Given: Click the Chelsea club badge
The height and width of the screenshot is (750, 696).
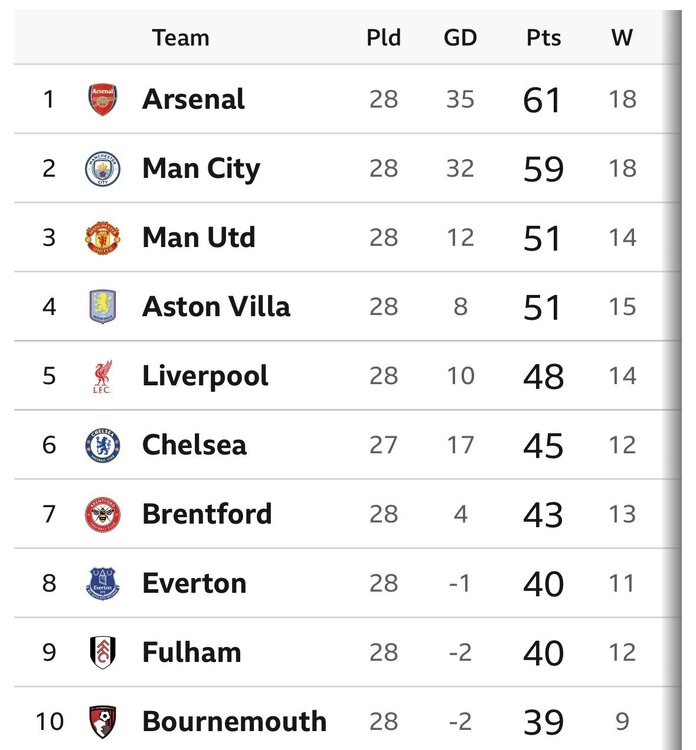Looking at the screenshot, I should [102, 445].
